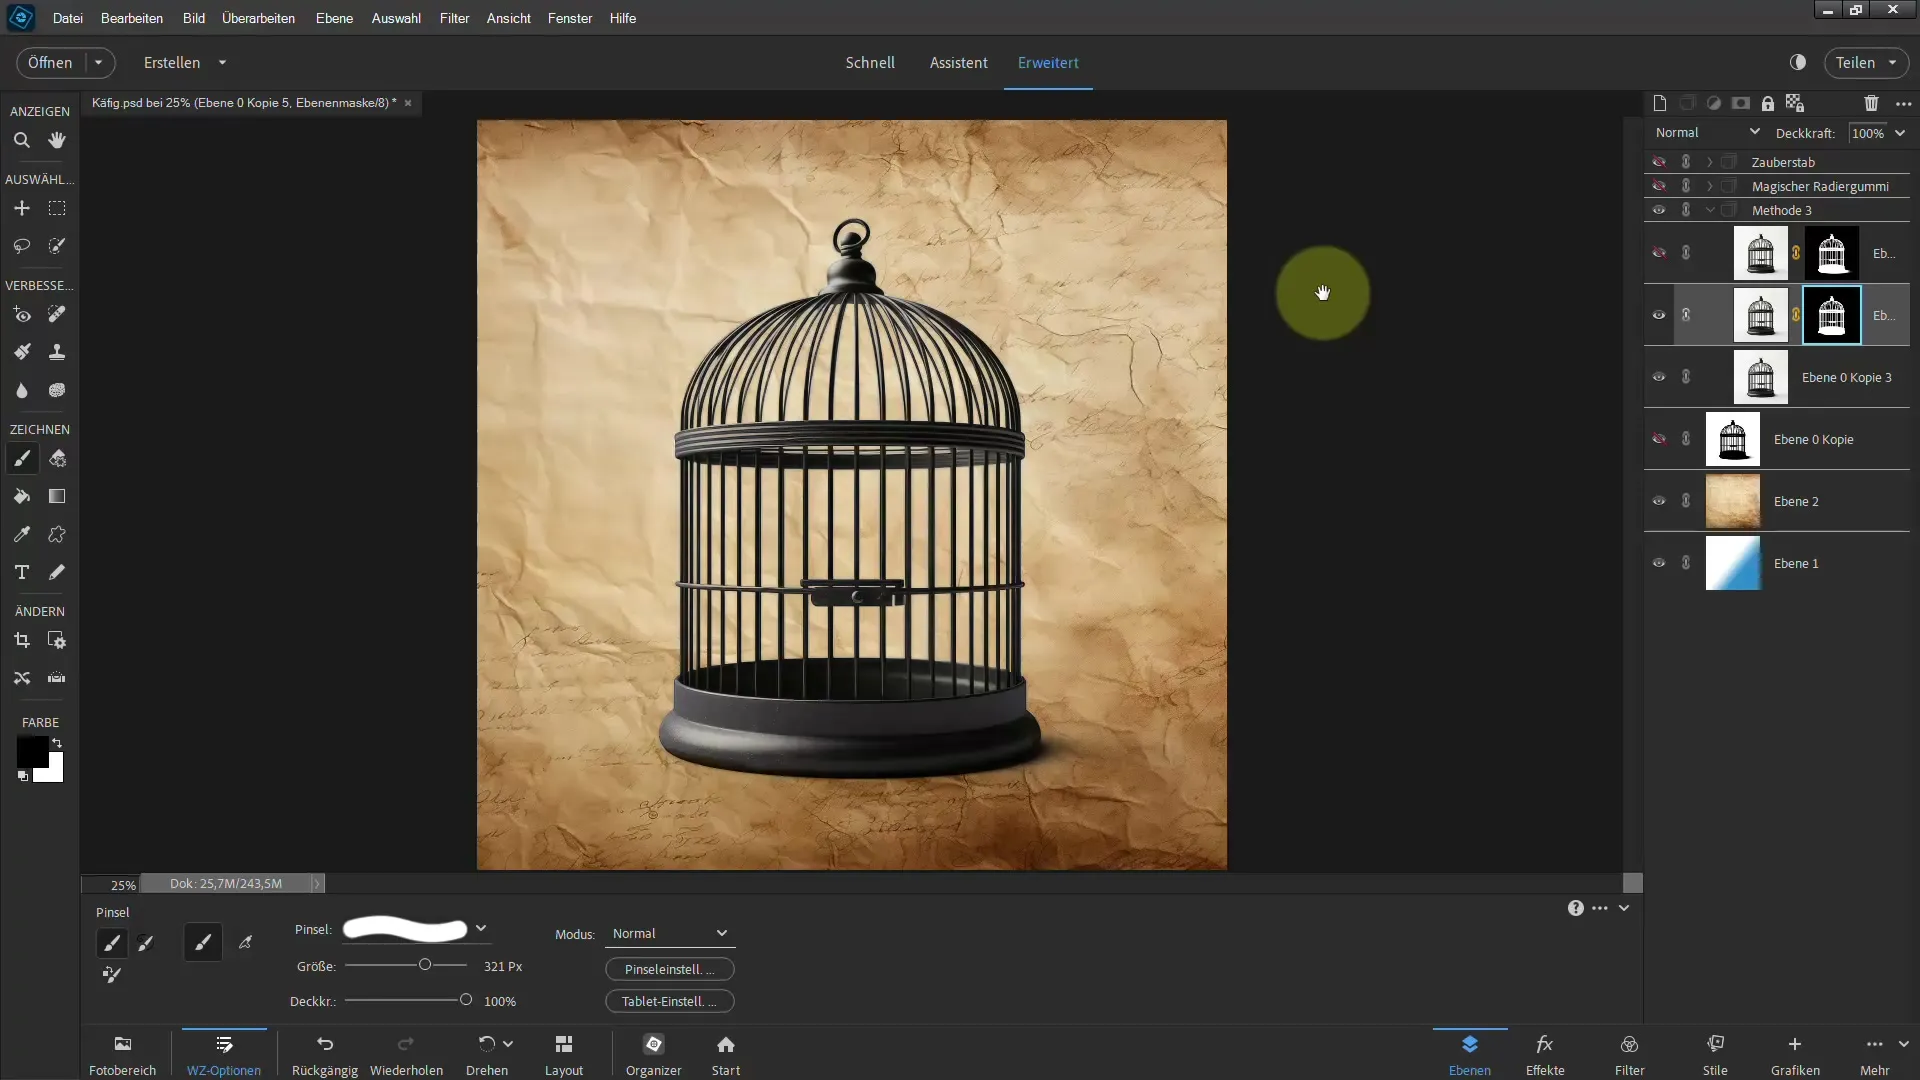
Task: Hide the Ebene 2 layer
Action: point(1659,501)
